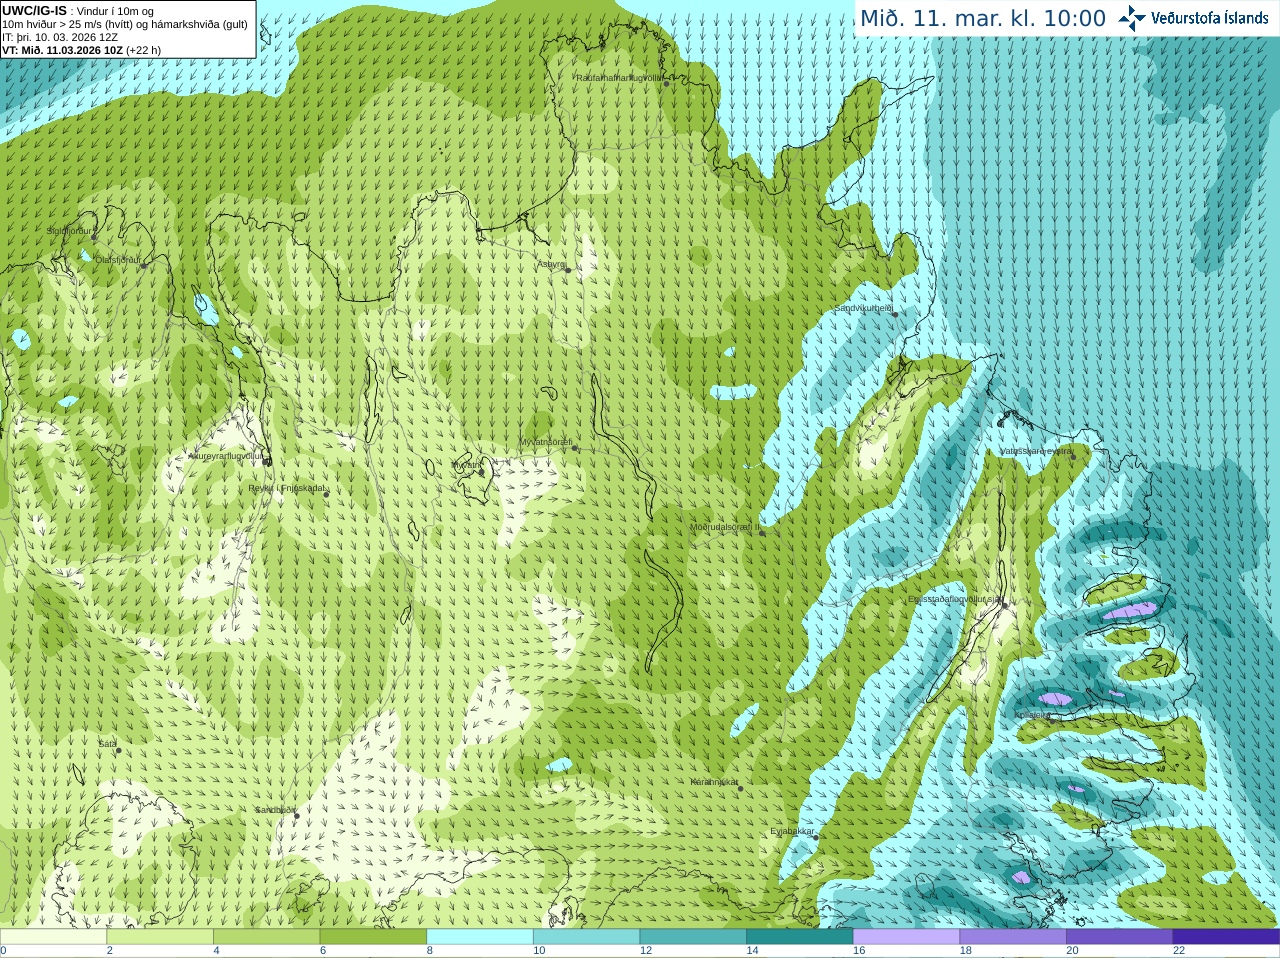Click the UWC/IG-IS model title text
The image size is (1280, 958).
point(34,10)
